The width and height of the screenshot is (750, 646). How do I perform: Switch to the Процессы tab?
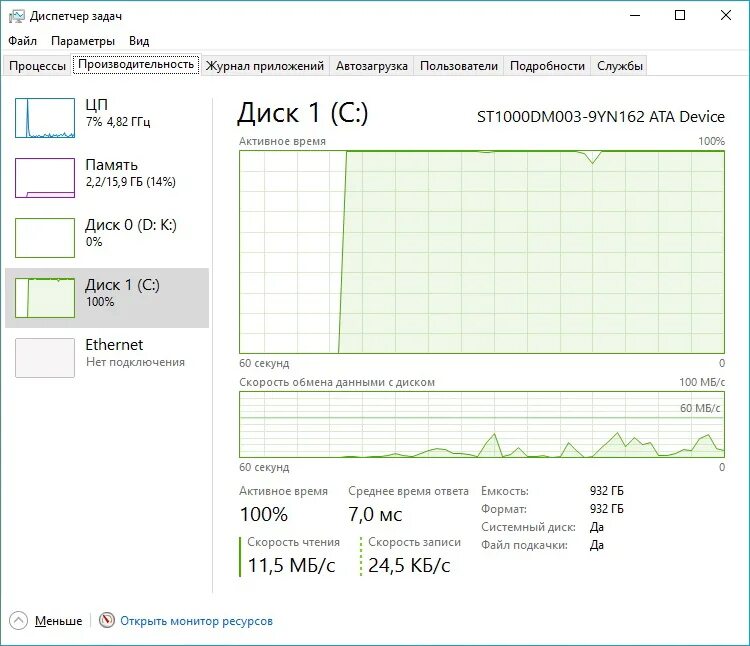[x=37, y=66]
